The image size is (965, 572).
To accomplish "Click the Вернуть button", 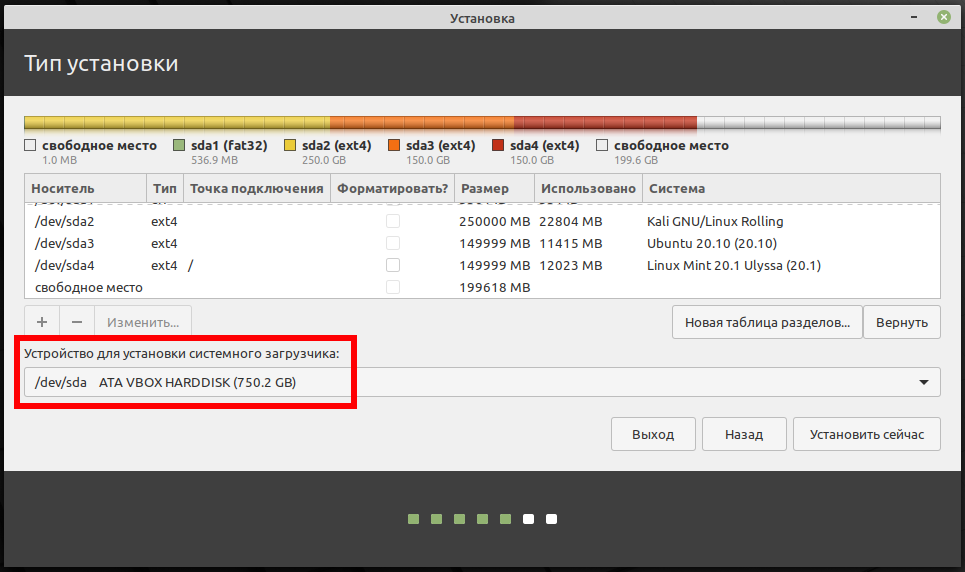I will [901, 323].
